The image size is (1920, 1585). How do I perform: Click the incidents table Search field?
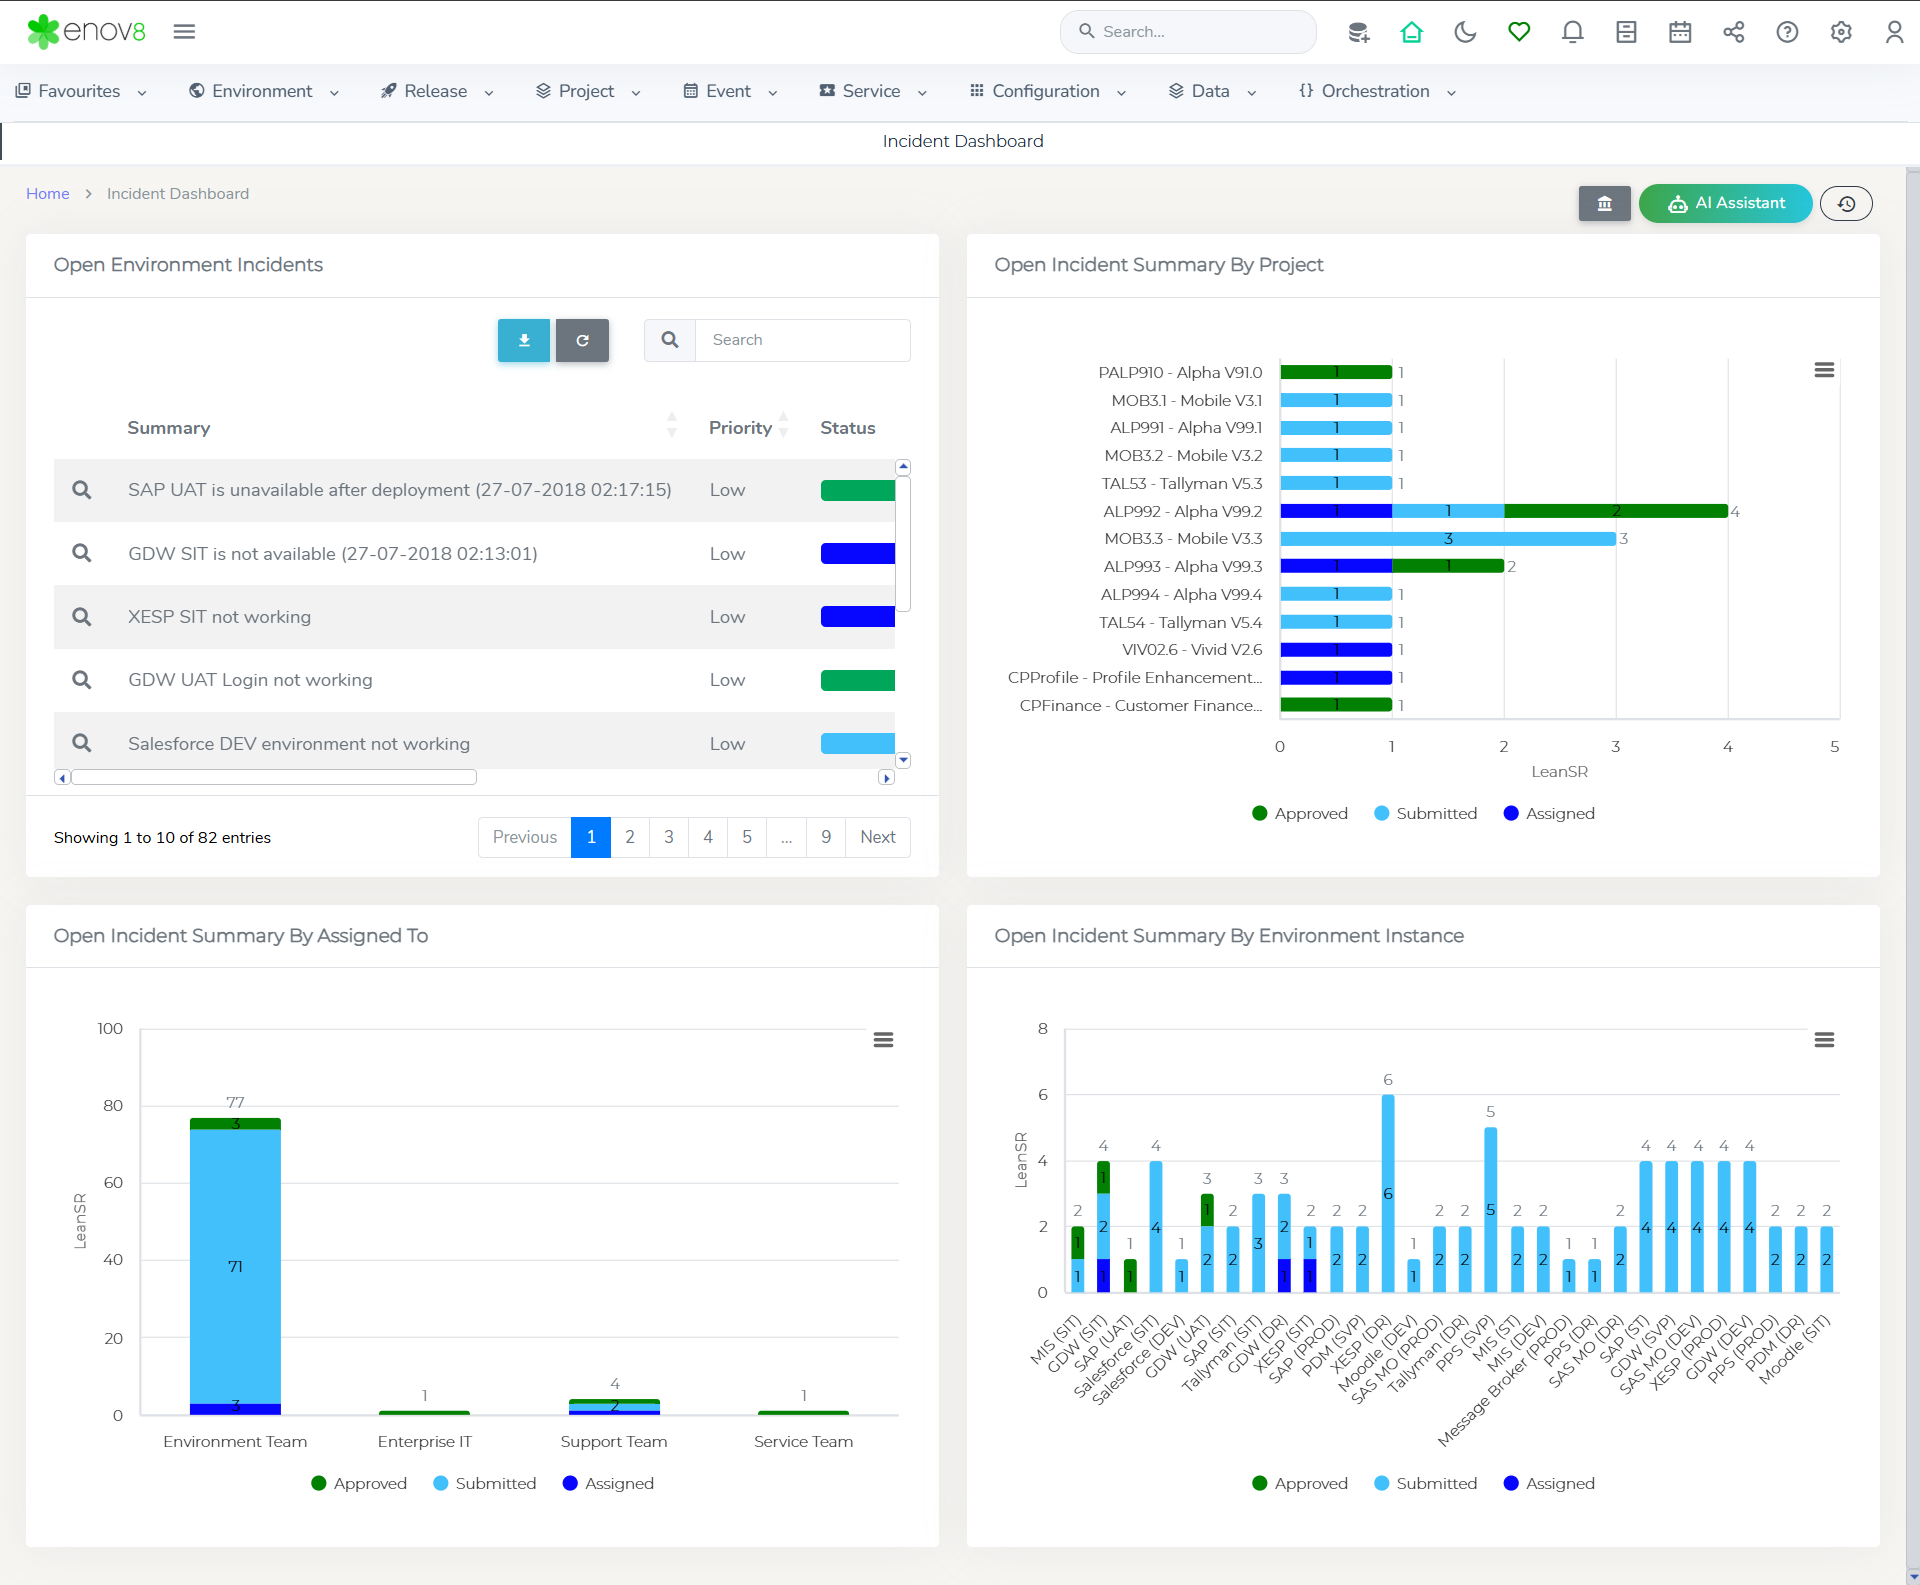[x=802, y=340]
